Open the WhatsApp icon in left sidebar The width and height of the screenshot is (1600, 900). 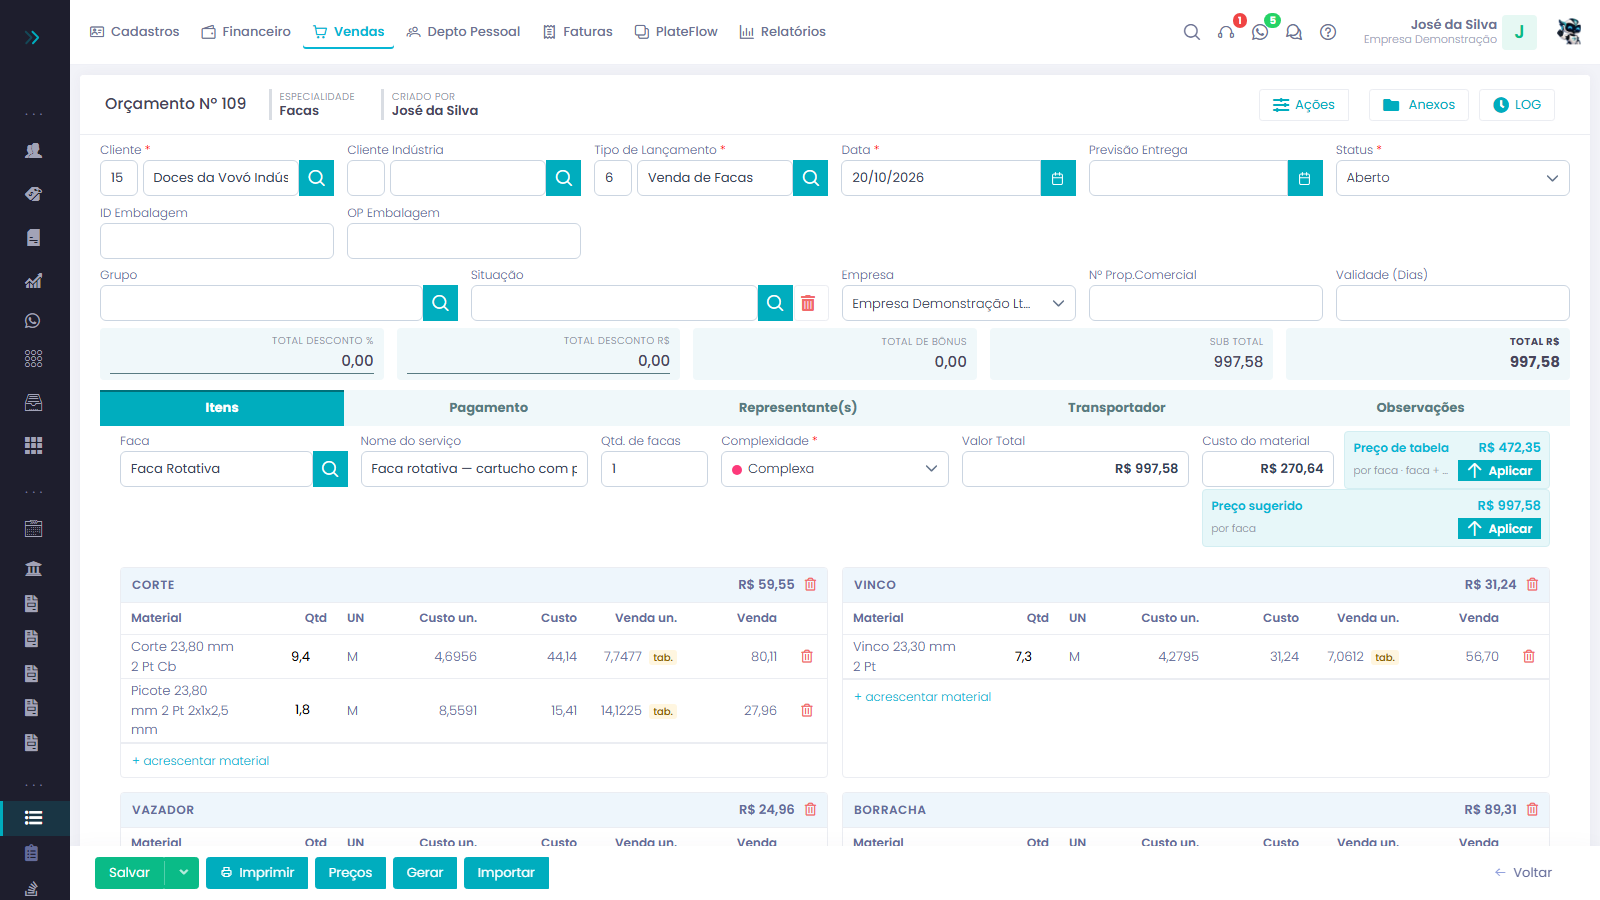point(33,321)
